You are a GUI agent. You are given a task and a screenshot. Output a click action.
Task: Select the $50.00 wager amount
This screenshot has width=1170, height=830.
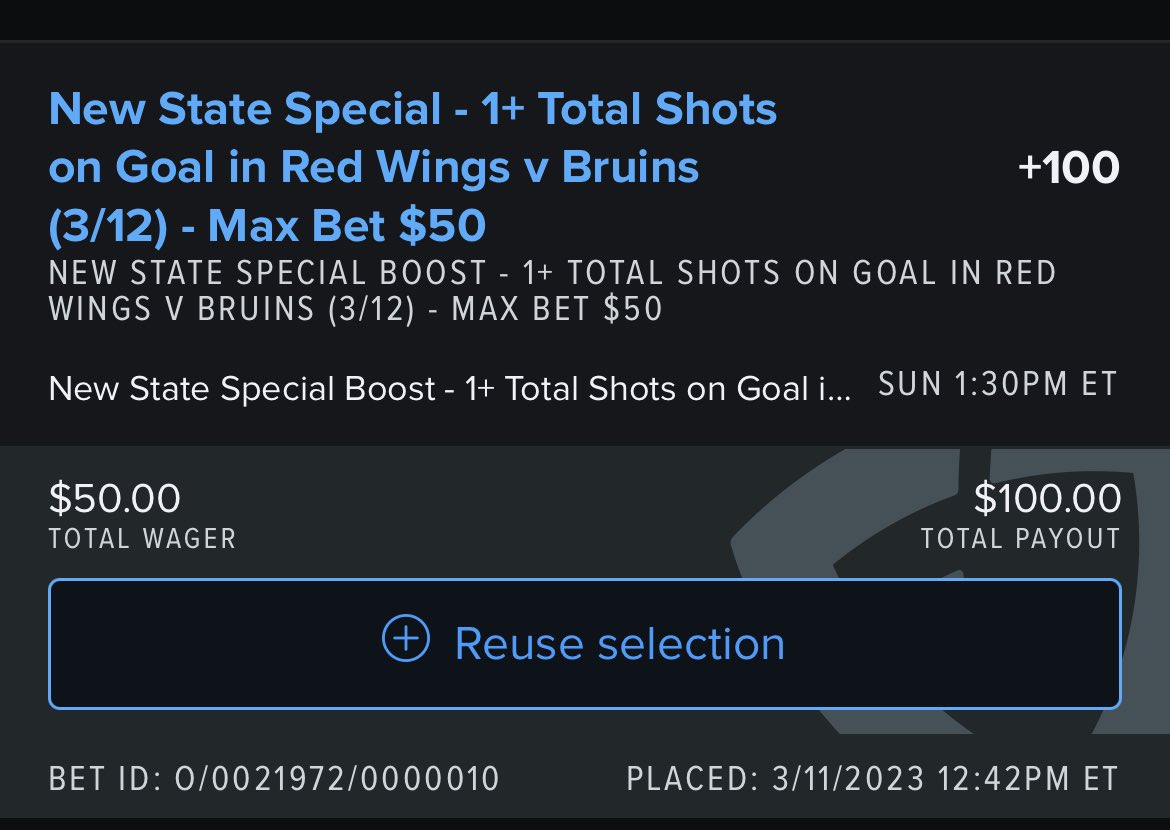click(114, 498)
